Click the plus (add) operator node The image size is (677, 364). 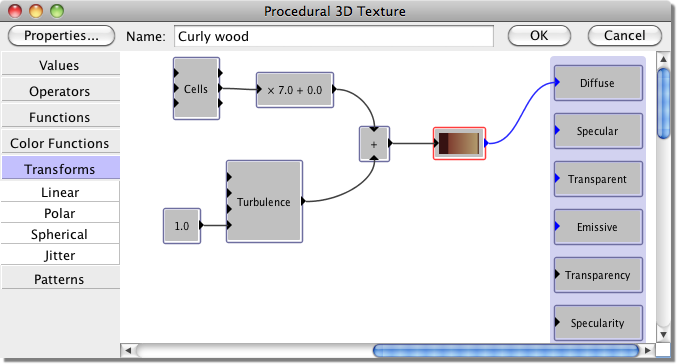tap(374, 144)
